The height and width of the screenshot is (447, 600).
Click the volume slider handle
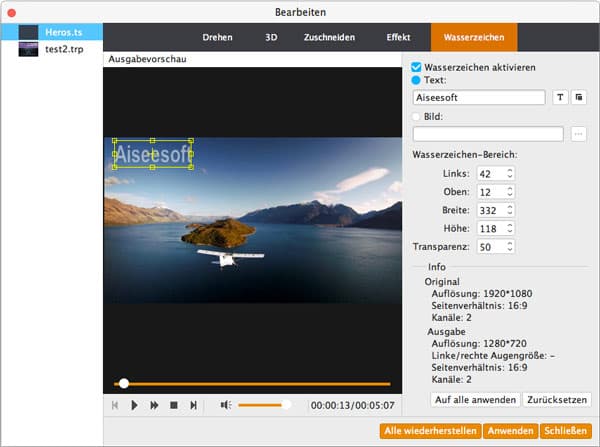pos(286,405)
